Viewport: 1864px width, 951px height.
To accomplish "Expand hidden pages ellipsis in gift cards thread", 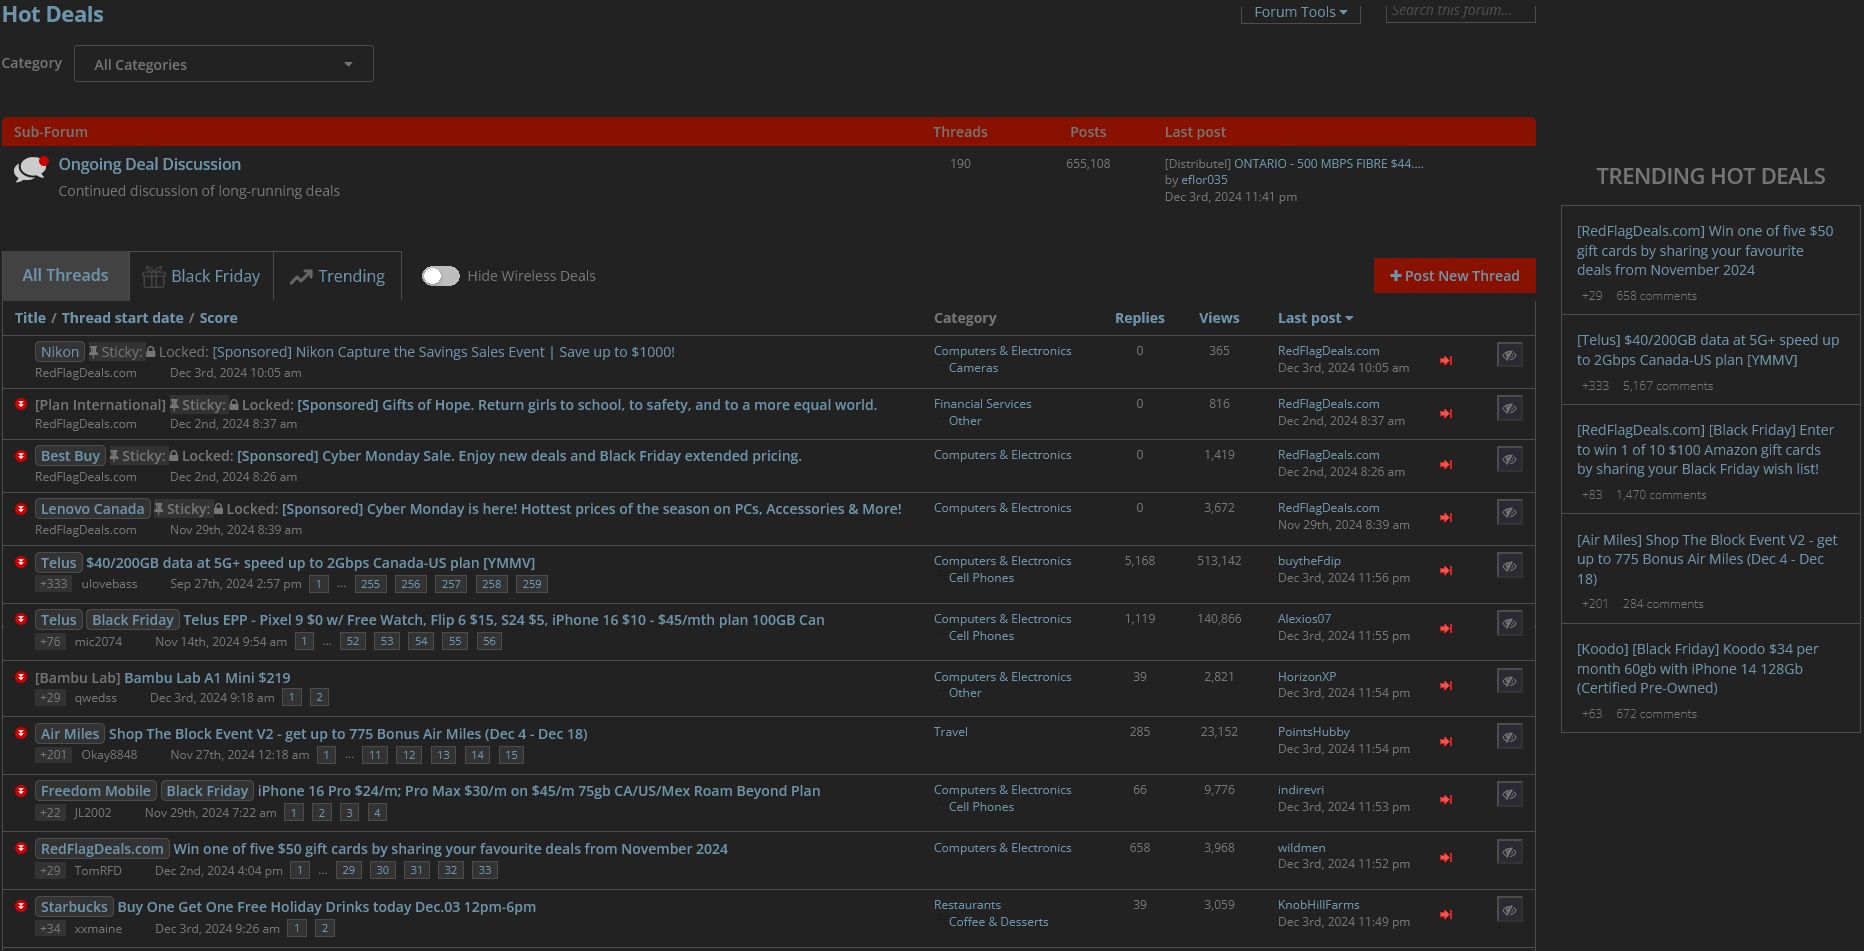I will (322, 870).
